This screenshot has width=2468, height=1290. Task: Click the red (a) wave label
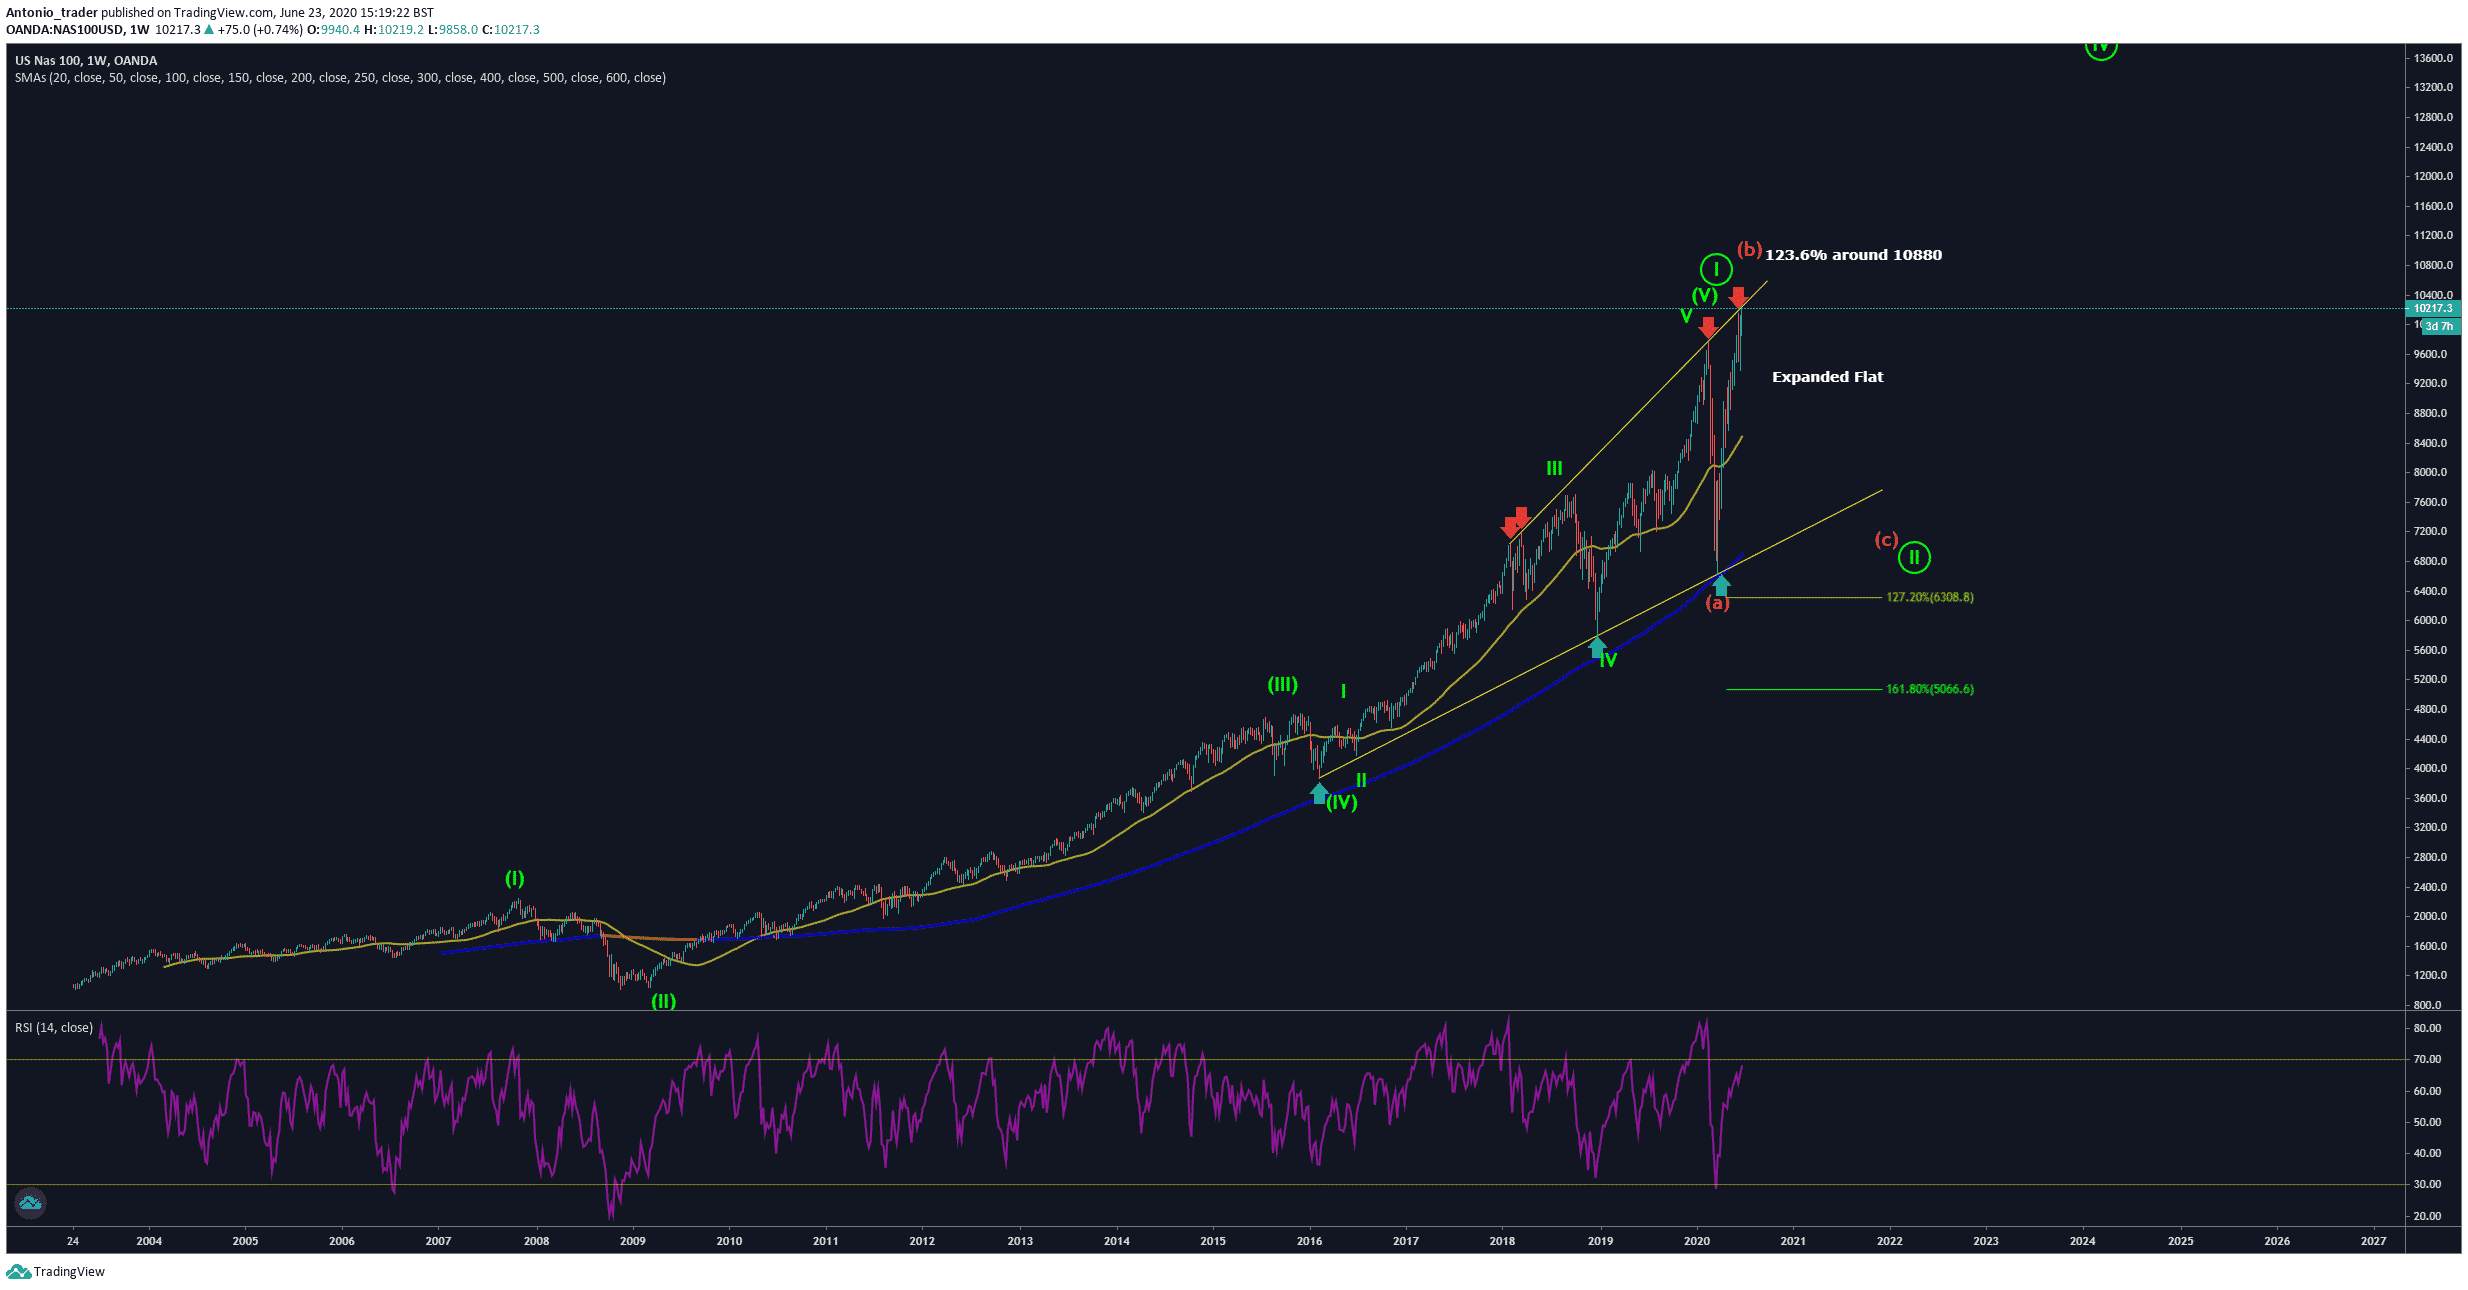pyautogui.click(x=1717, y=603)
